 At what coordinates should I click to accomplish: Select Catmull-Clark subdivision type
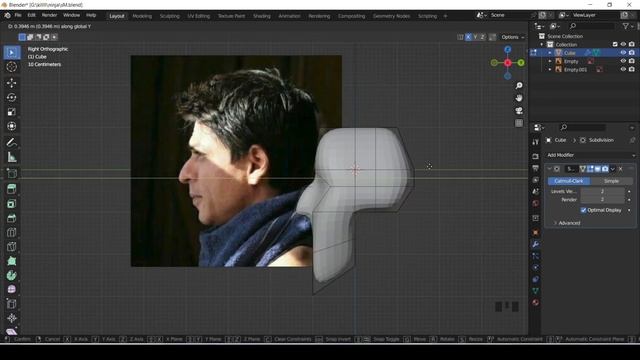[x=569, y=181]
